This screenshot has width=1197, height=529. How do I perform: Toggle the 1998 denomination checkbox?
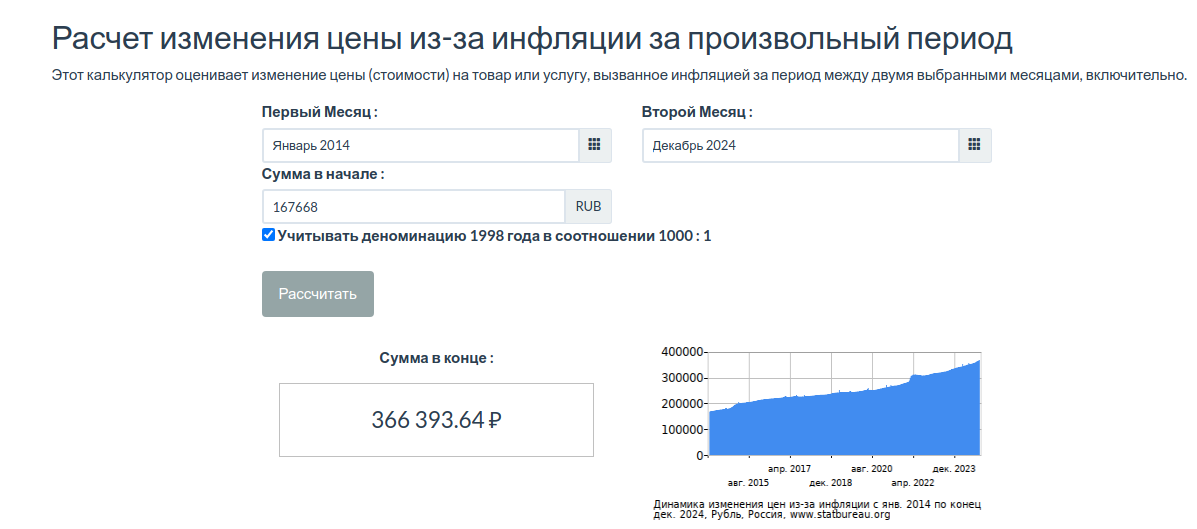click(x=268, y=235)
